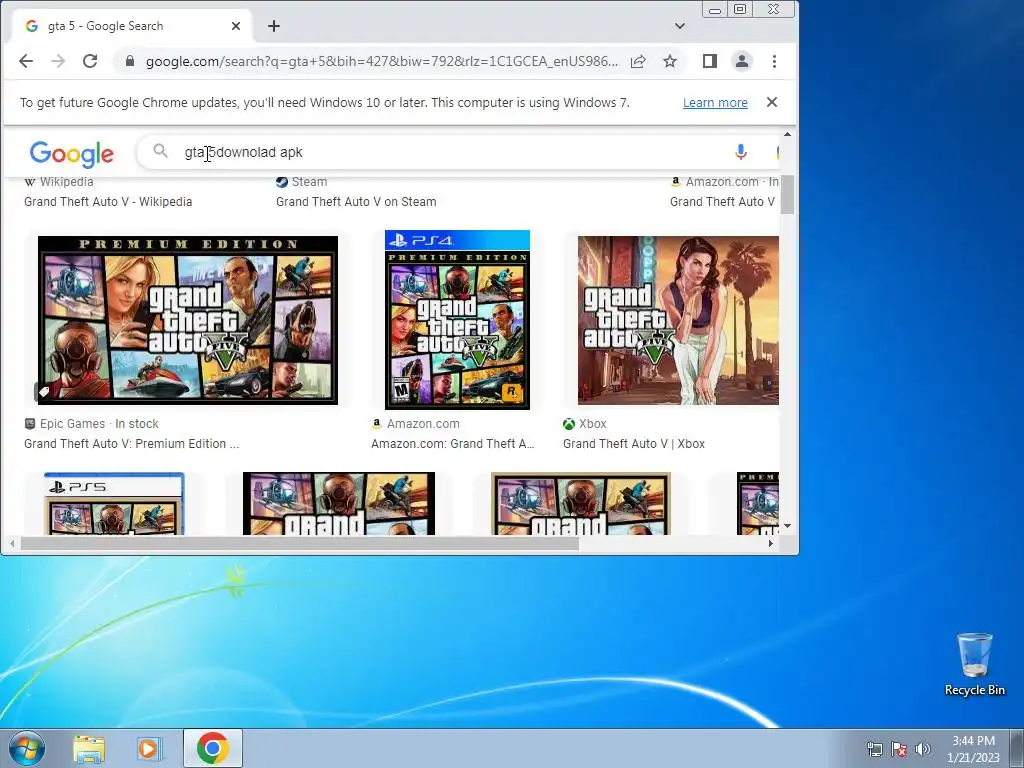This screenshot has height=768, width=1024.
Task: Select the gta 5 - Google Search tab
Action: (x=131, y=26)
